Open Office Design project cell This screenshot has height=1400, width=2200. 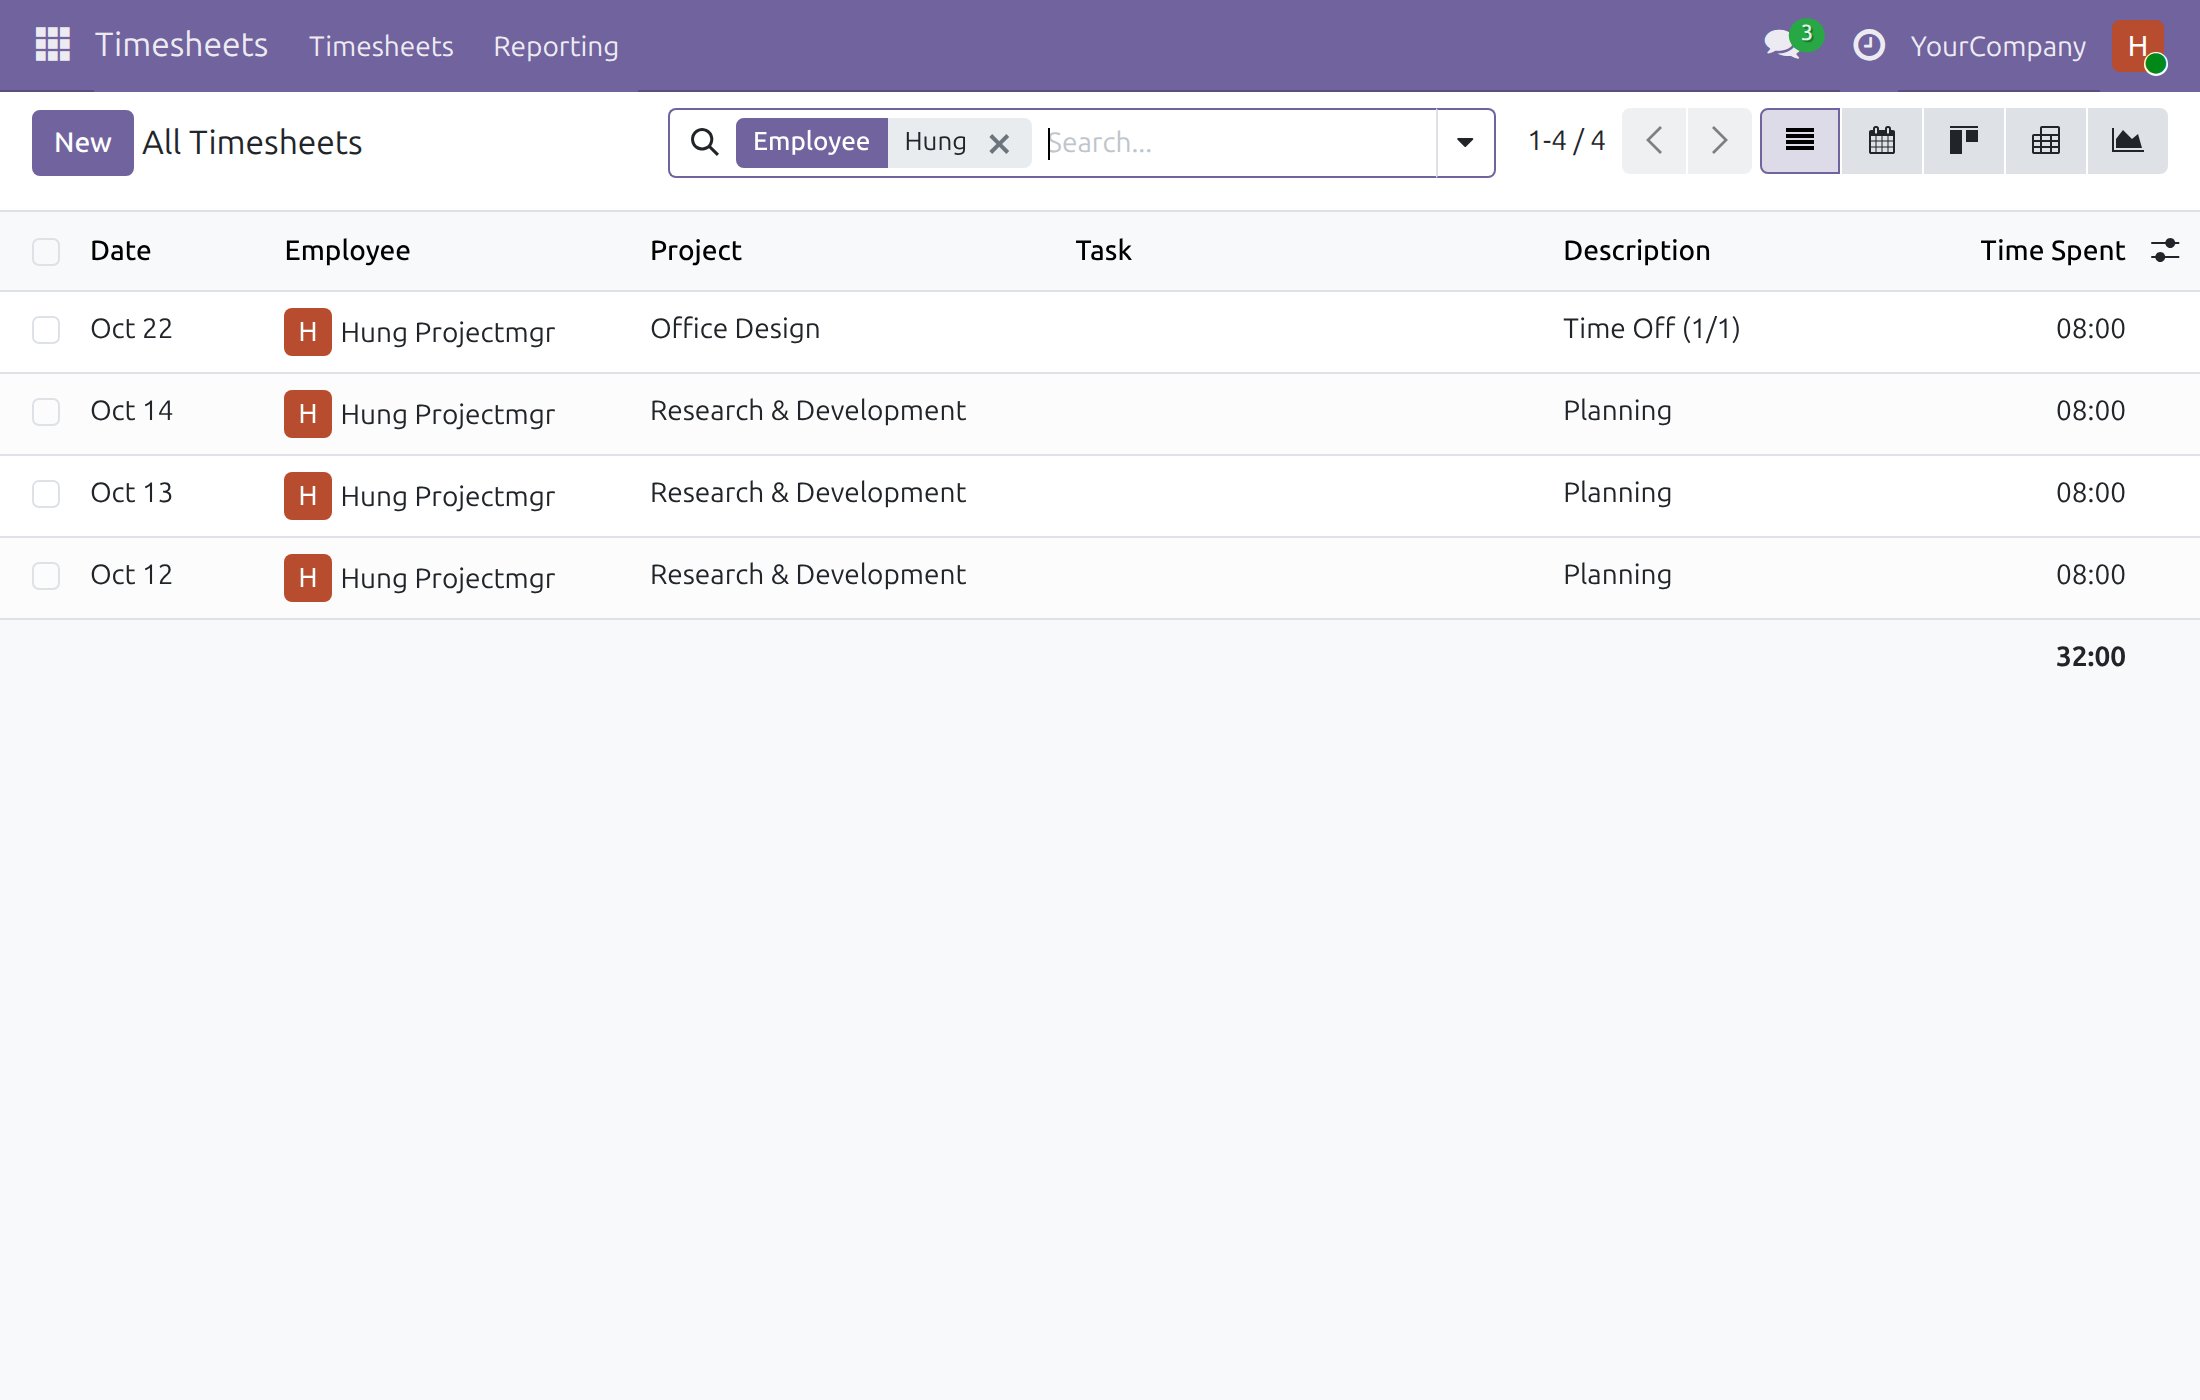point(735,329)
